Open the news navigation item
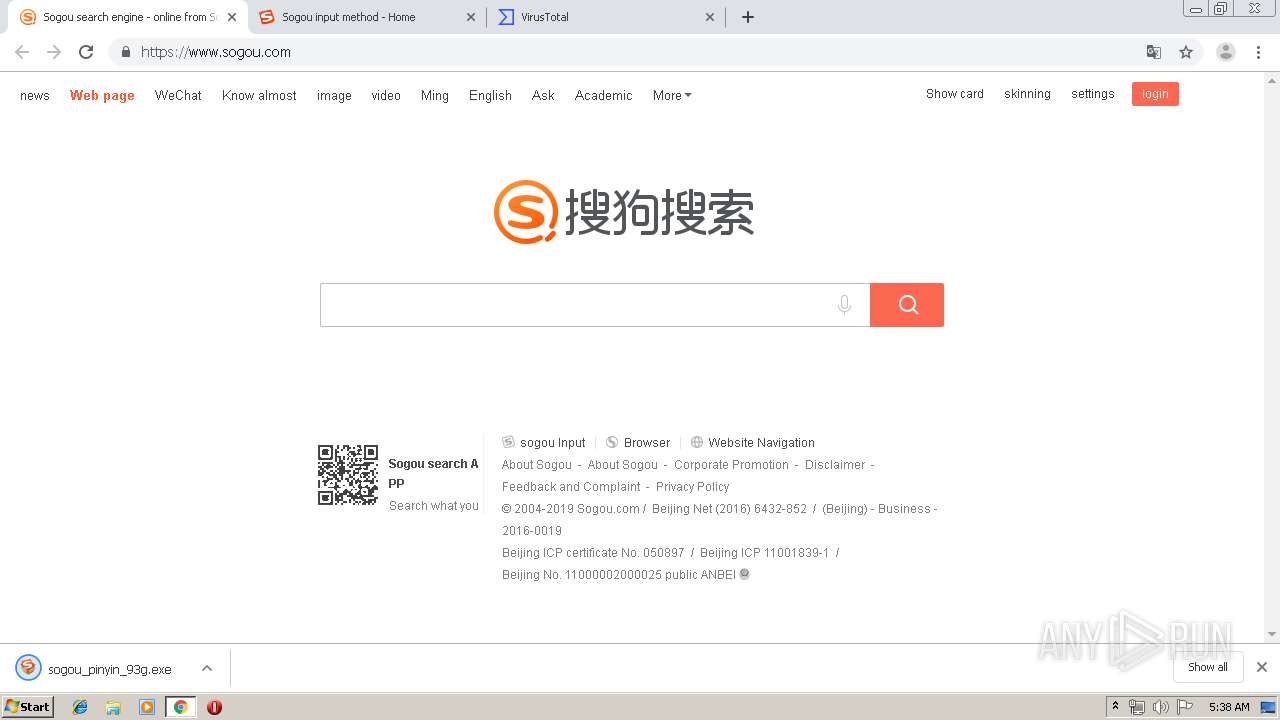Image resolution: width=1280 pixels, height=720 pixels. 35,95
